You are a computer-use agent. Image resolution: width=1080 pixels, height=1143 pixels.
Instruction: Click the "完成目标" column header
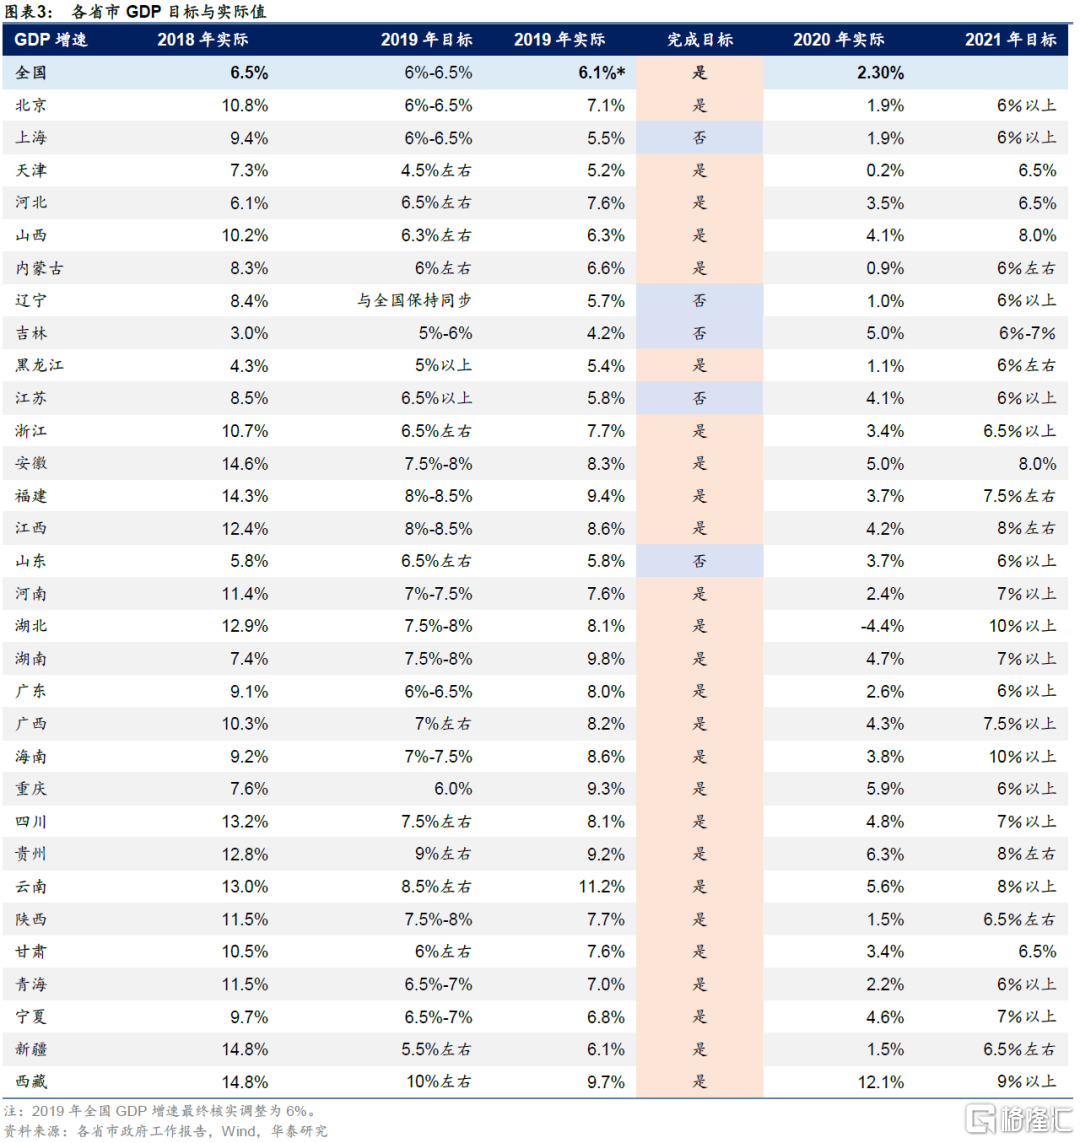pyautogui.click(x=699, y=40)
